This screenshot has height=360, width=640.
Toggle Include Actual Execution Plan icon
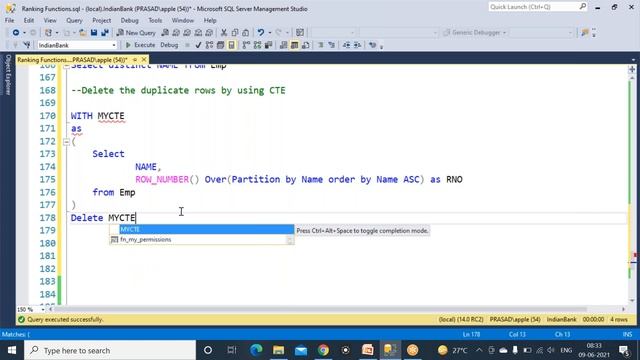click(246, 45)
